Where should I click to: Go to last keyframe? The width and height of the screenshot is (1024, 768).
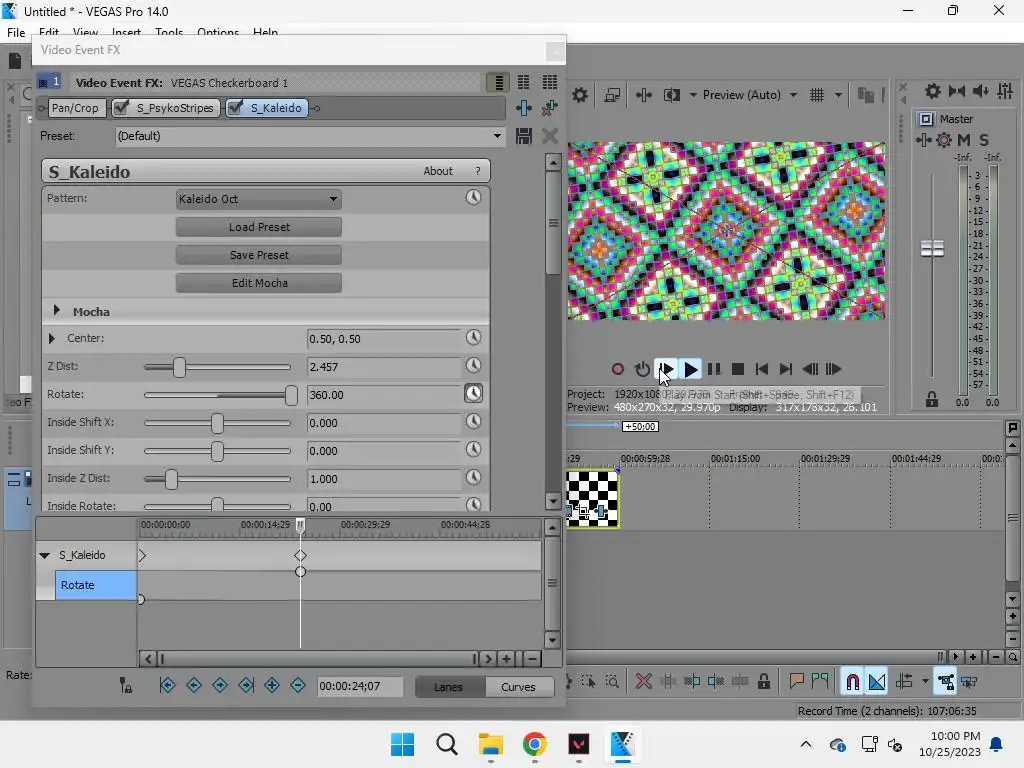(x=246, y=685)
